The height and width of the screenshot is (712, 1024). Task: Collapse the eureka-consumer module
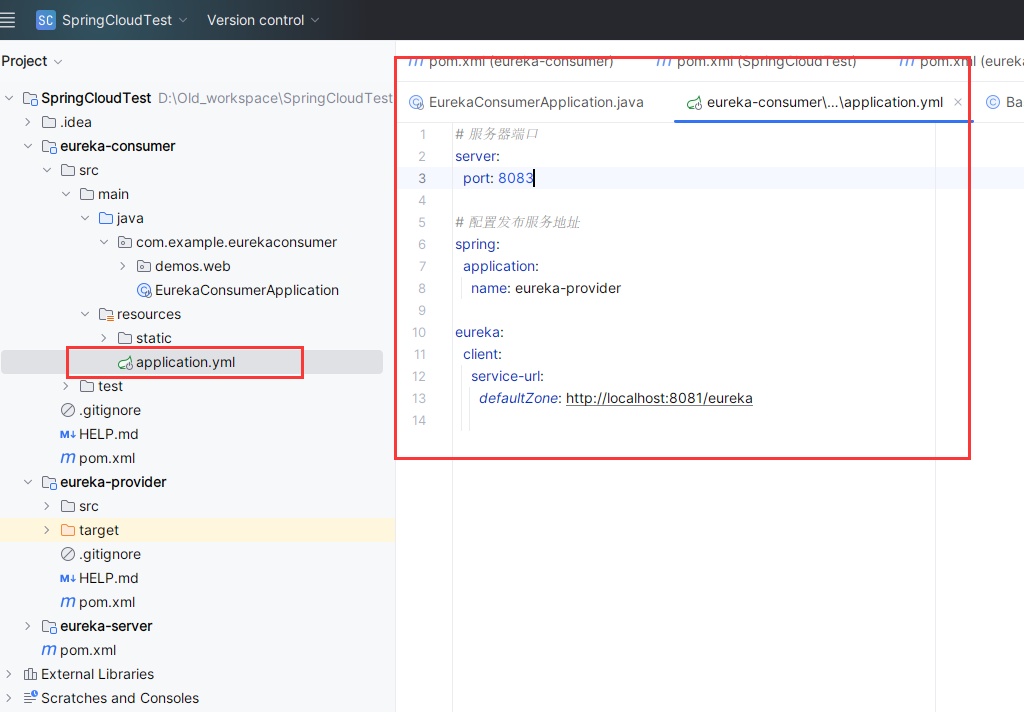(x=28, y=146)
